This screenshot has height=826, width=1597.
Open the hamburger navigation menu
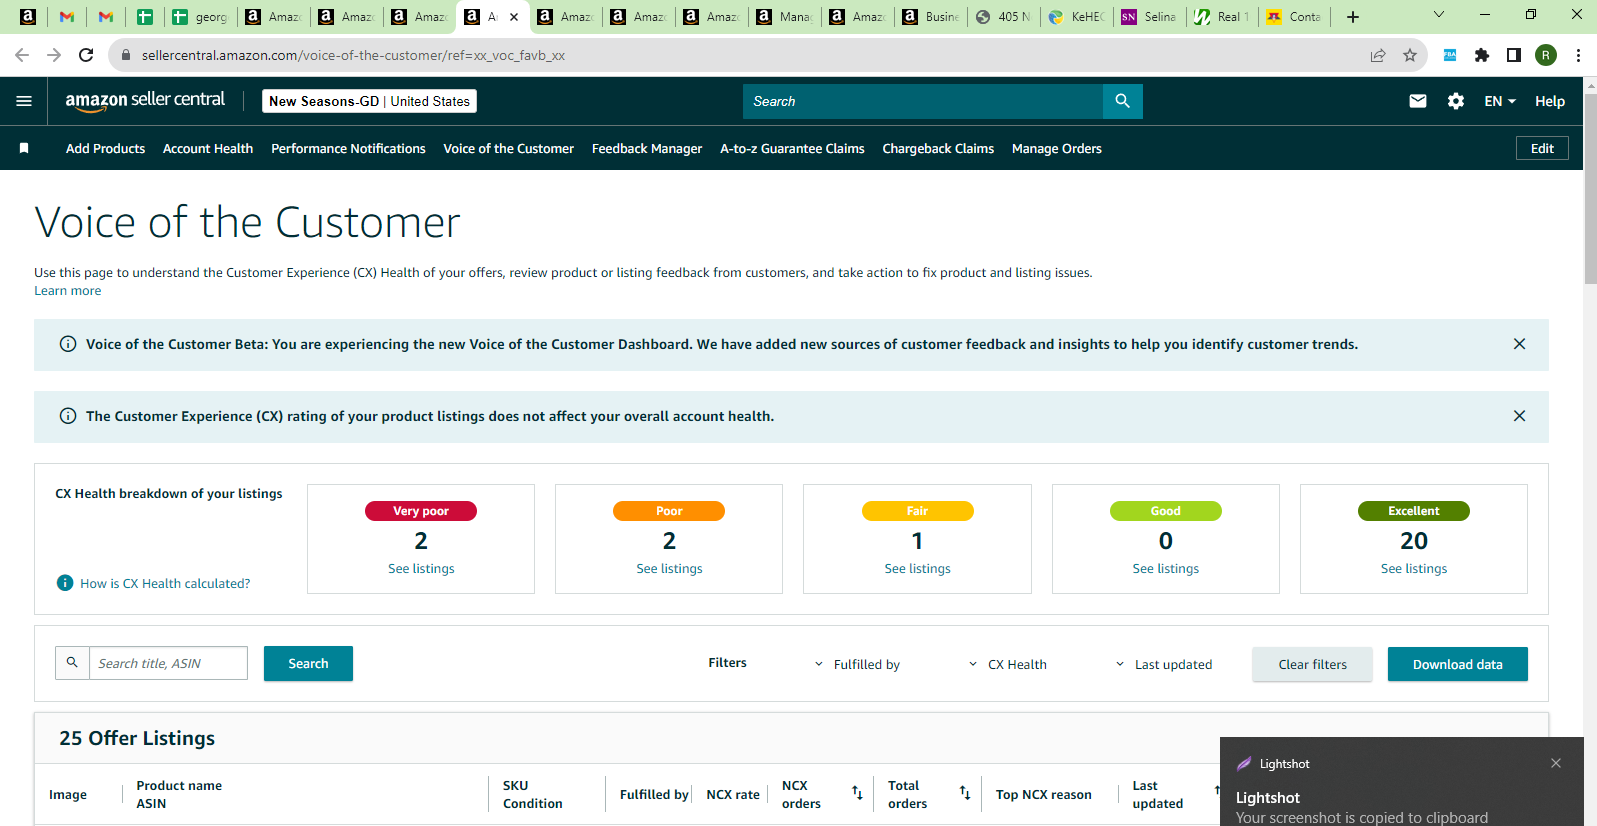tap(24, 101)
